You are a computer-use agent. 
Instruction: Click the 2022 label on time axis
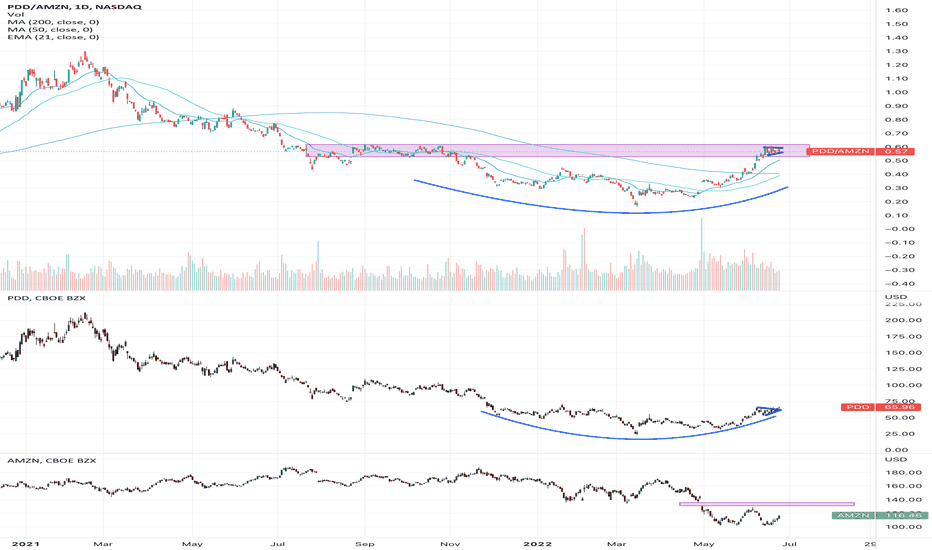coord(539,543)
